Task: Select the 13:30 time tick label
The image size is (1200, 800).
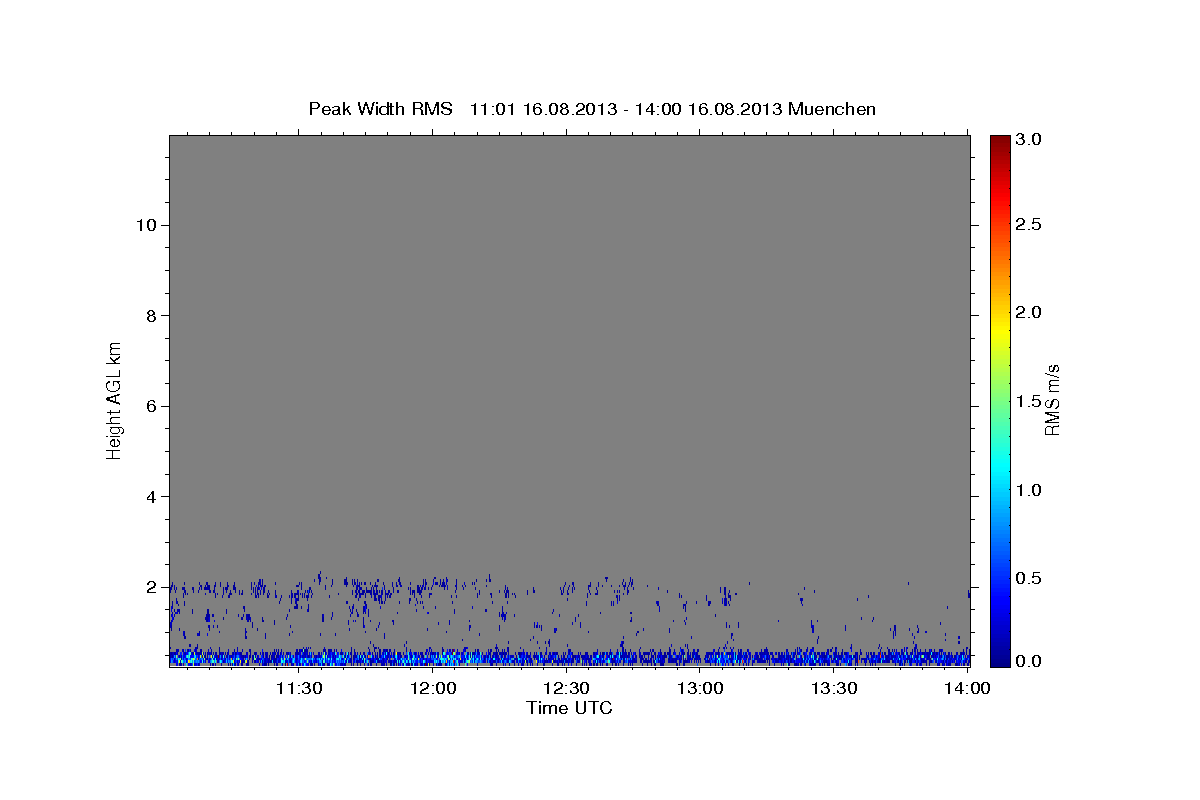Action: [834, 688]
